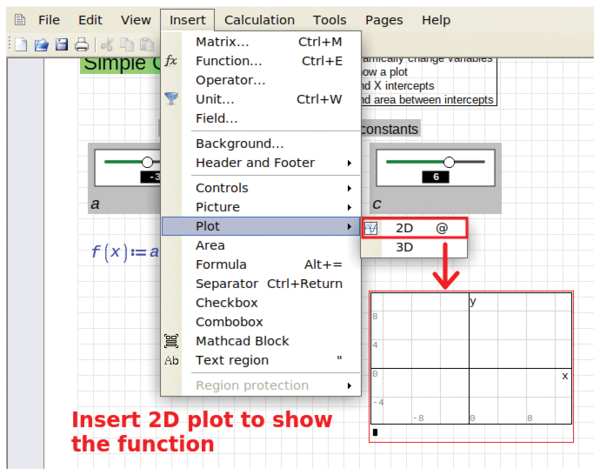Click the Save toolbar icon
The width and height of the screenshot is (600, 475).
pyautogui.click(x=61, y=44)
